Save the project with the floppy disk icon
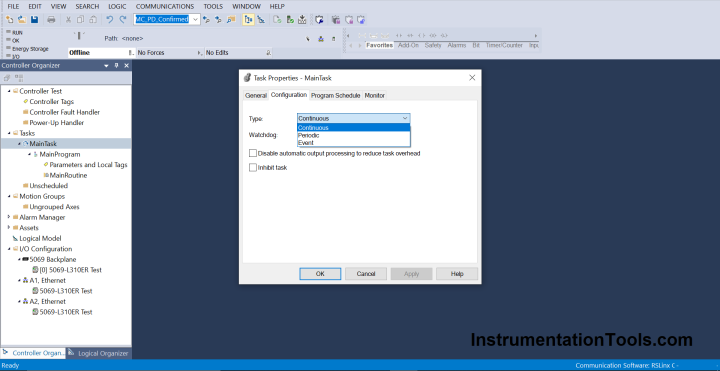720x371 pixels. [34, 19]
